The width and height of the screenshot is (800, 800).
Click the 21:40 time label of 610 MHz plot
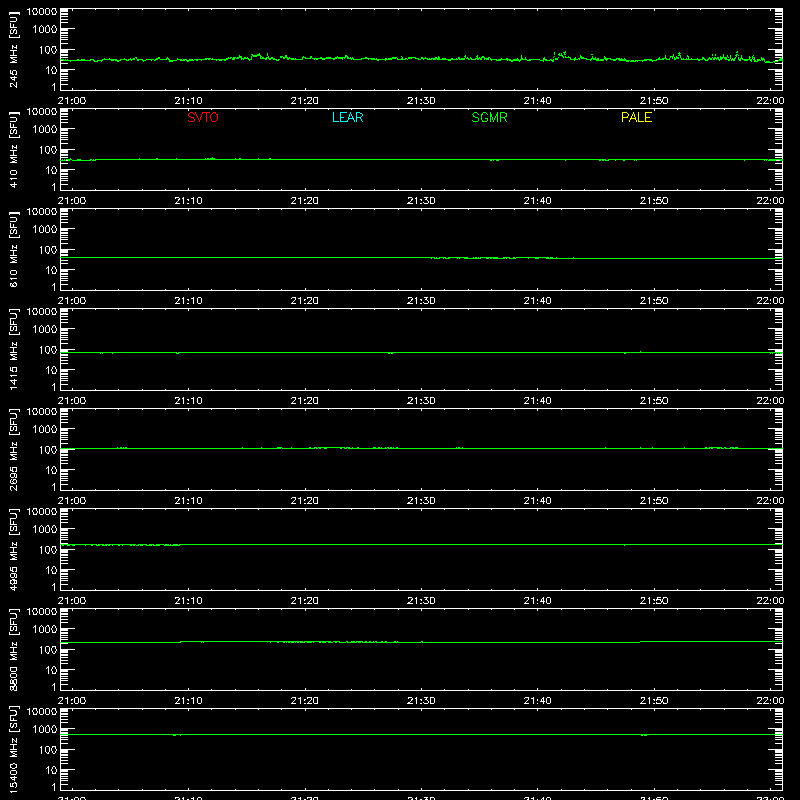(537, 301)
